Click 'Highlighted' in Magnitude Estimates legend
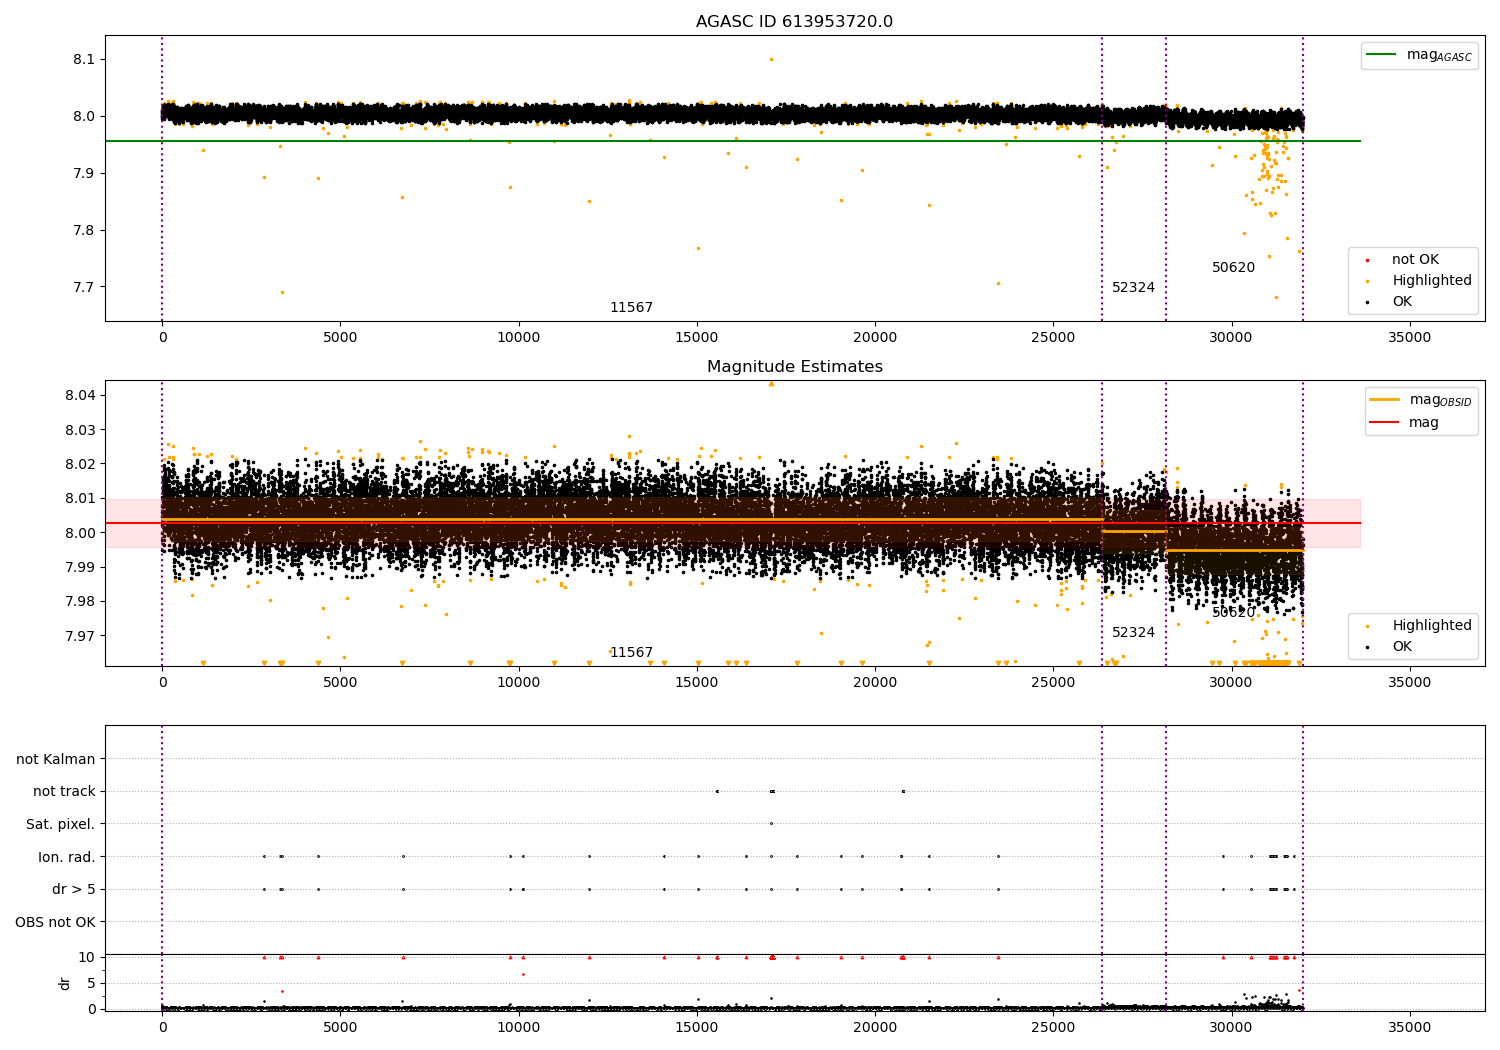Screen dimensions: 1500x1050 pyautogui.click(x=1432, y=626)
